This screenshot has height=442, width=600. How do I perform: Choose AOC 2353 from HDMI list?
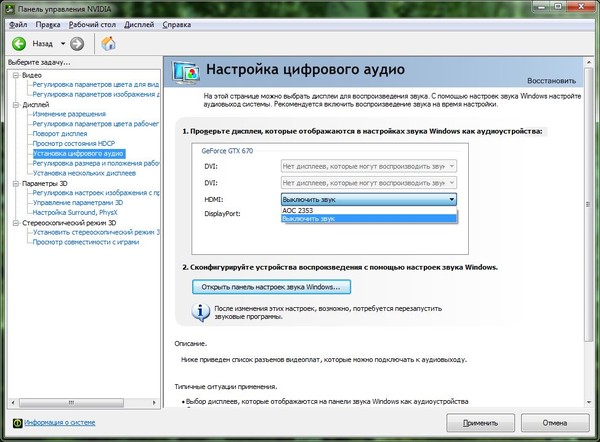tap(369, 210)
